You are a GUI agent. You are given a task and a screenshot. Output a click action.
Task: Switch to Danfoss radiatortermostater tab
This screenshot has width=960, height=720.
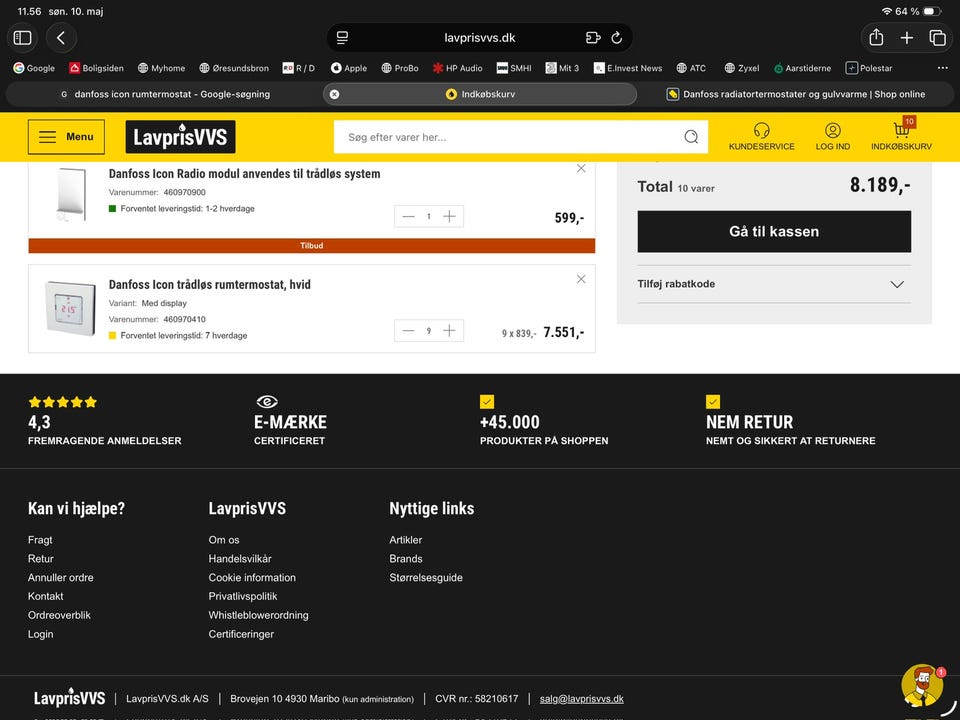(x=796, y=94)
